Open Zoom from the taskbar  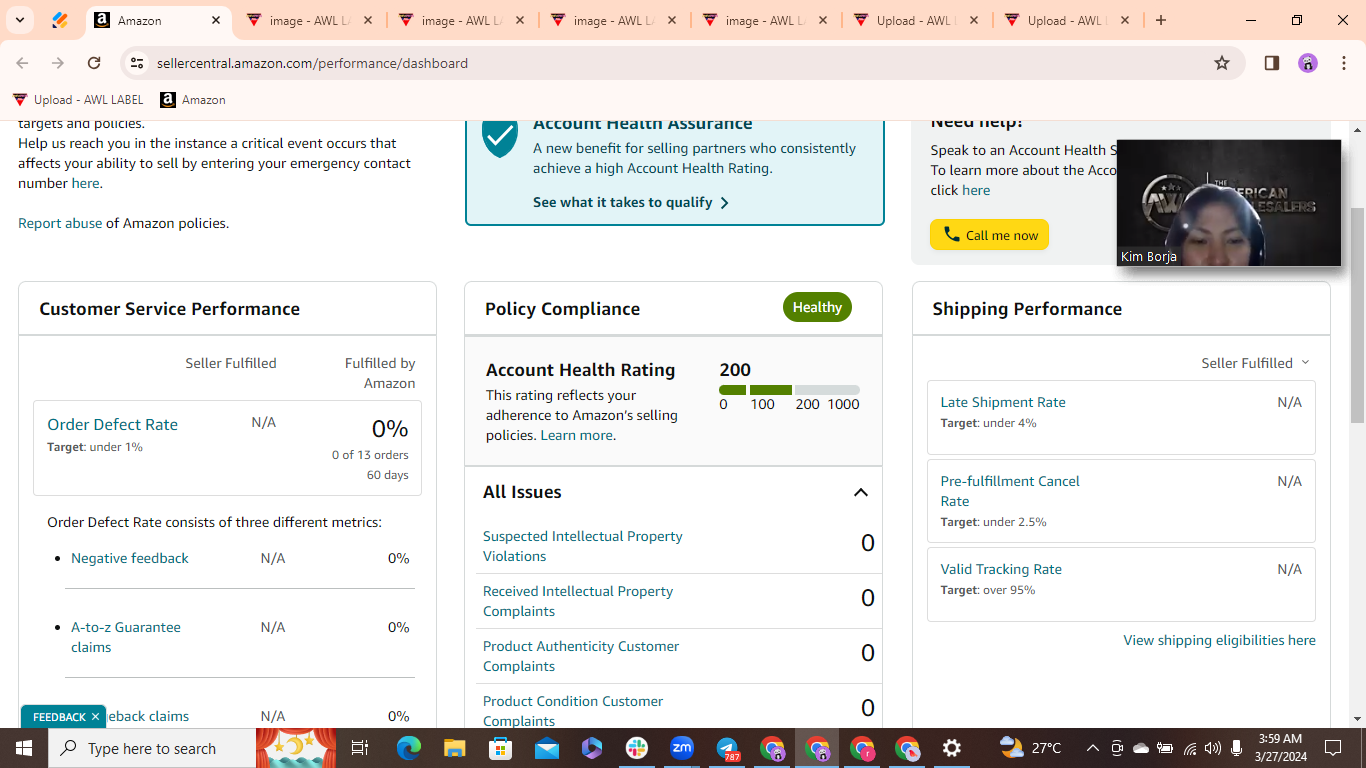click(682, 748)
